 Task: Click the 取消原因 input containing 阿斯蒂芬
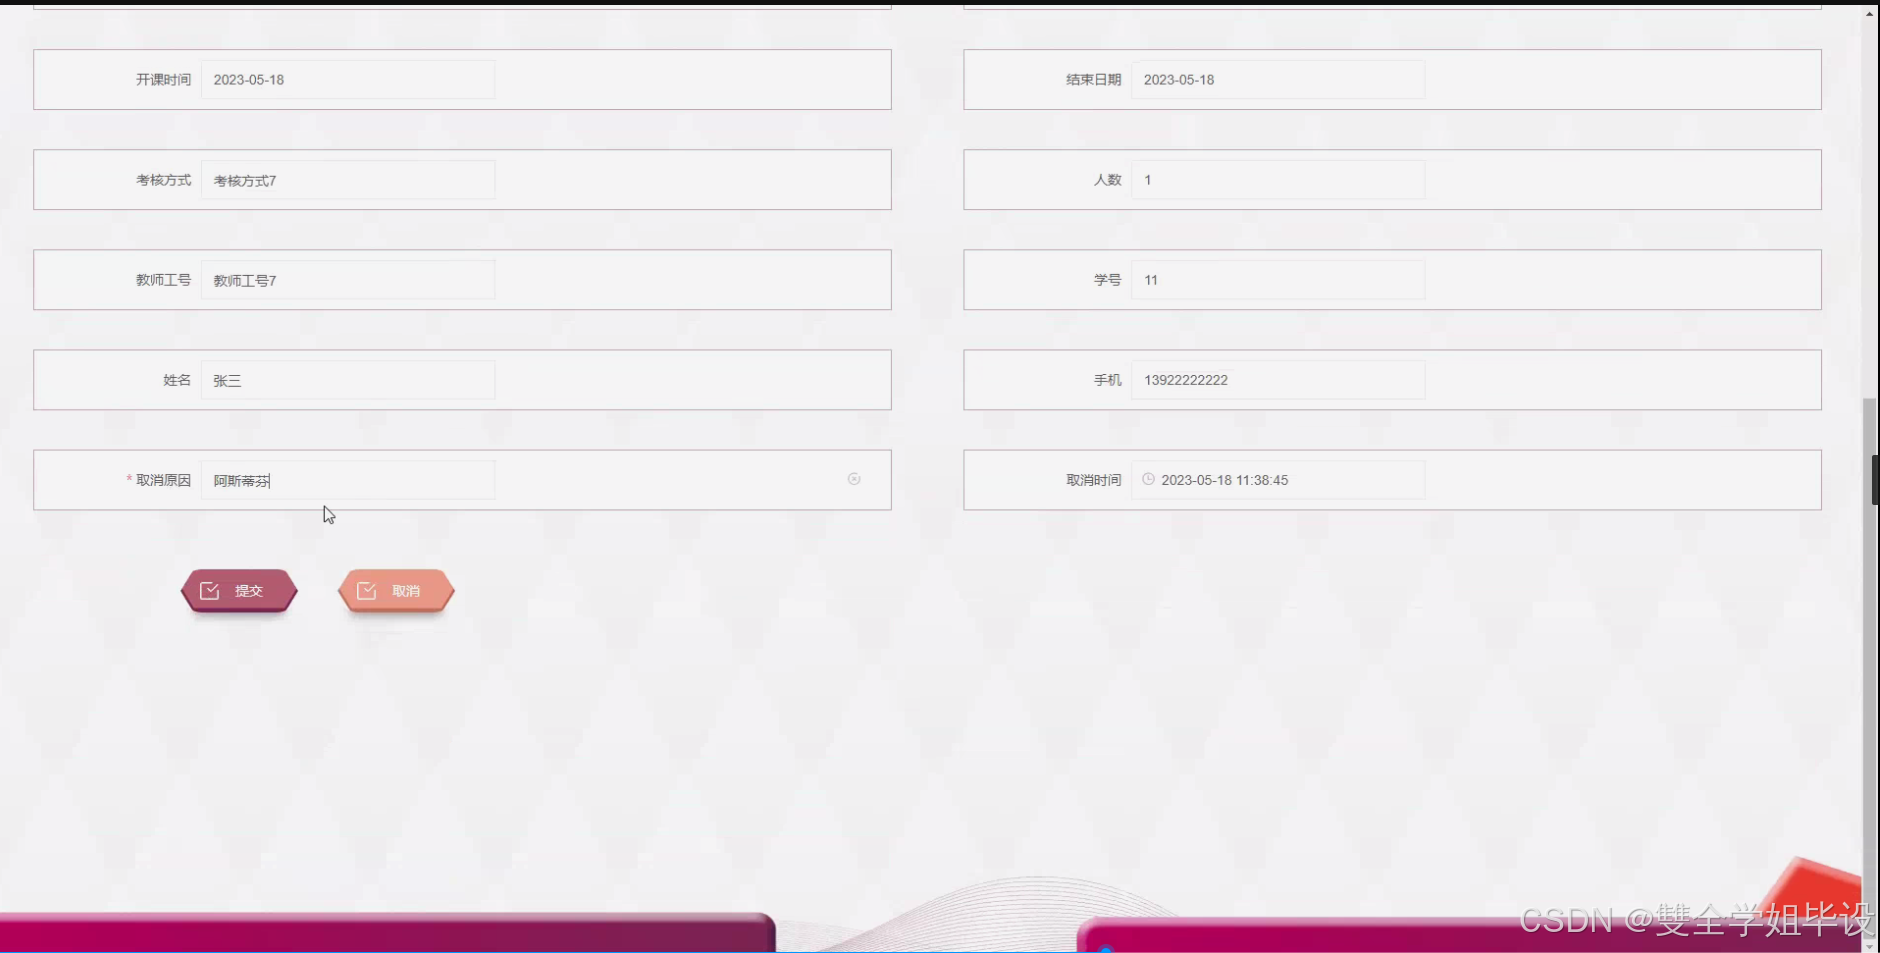[348, 480]
